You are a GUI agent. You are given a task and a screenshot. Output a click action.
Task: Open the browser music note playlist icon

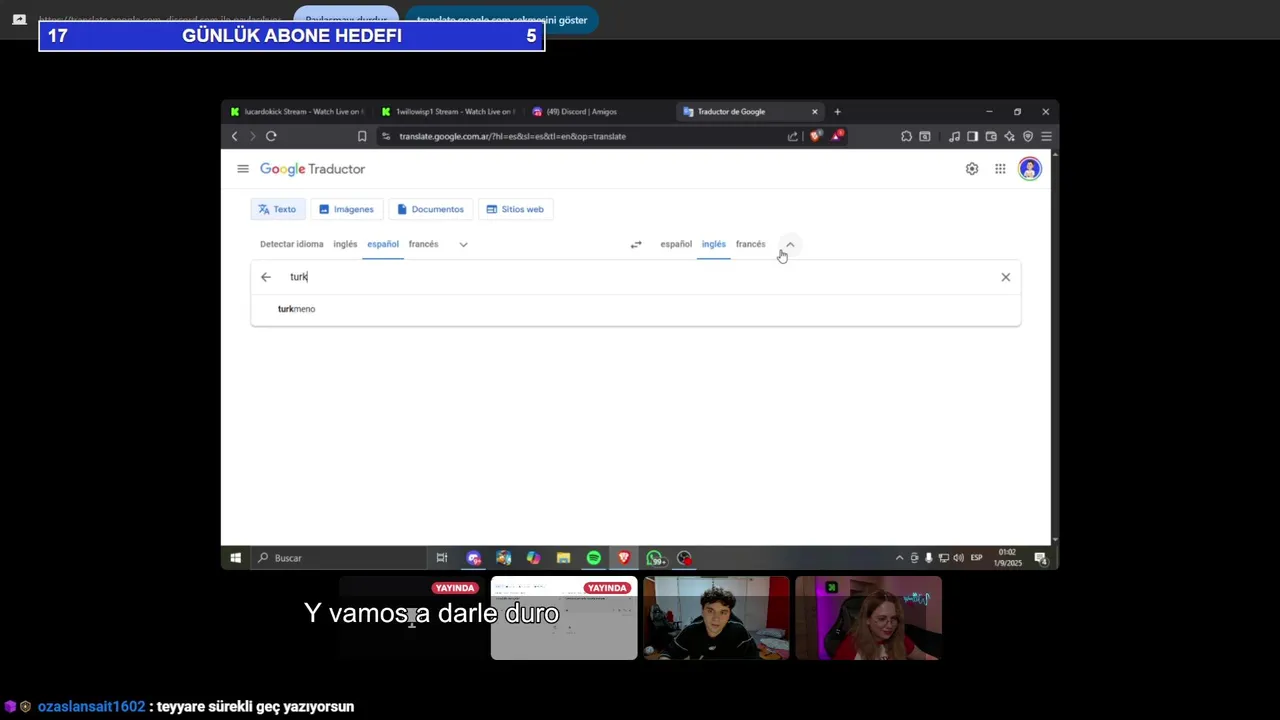[x=955, y=136]
